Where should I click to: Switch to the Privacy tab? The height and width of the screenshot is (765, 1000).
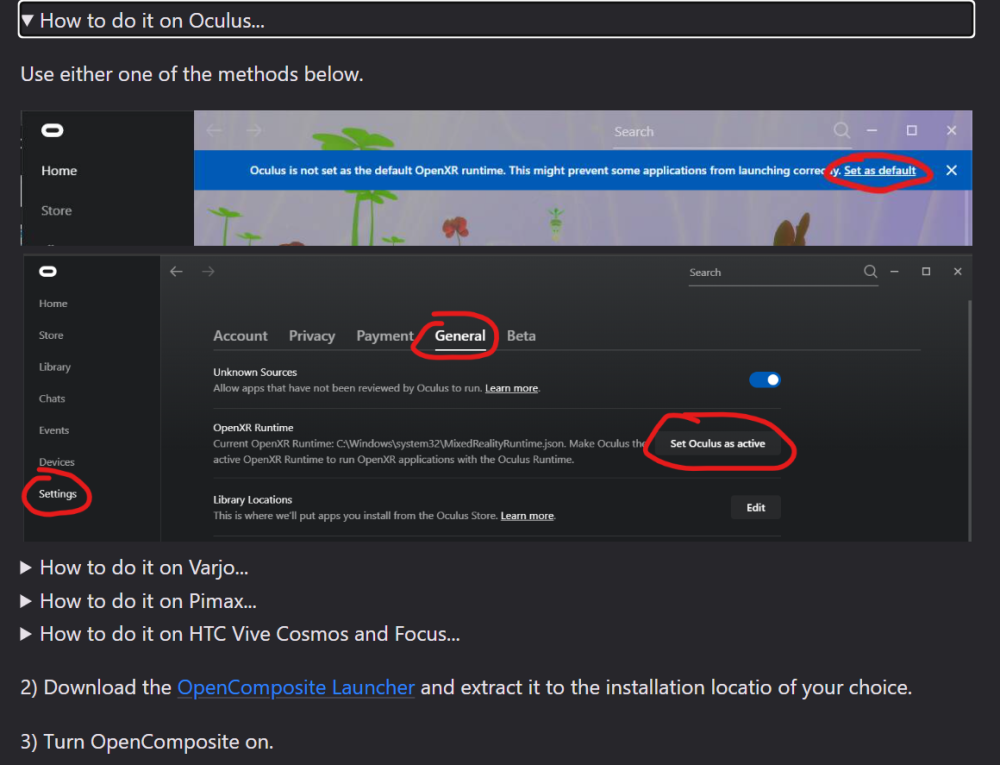tap(312, 336)
